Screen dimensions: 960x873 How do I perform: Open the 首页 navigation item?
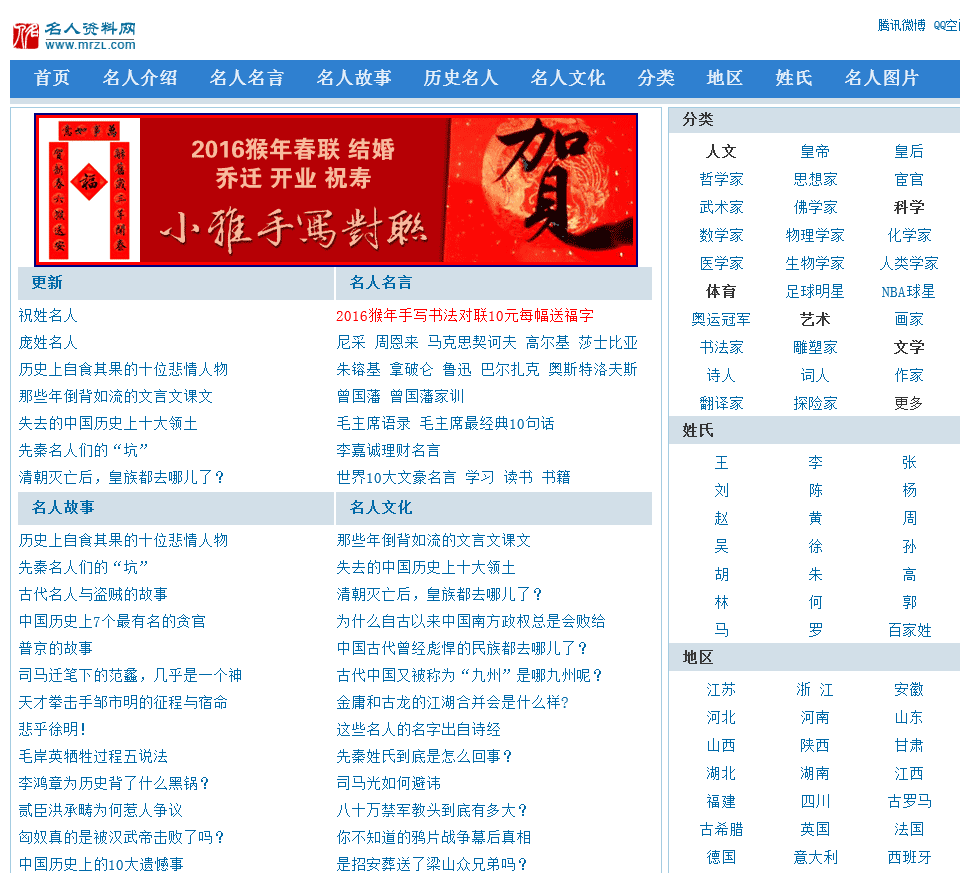(x=52, y=78)
